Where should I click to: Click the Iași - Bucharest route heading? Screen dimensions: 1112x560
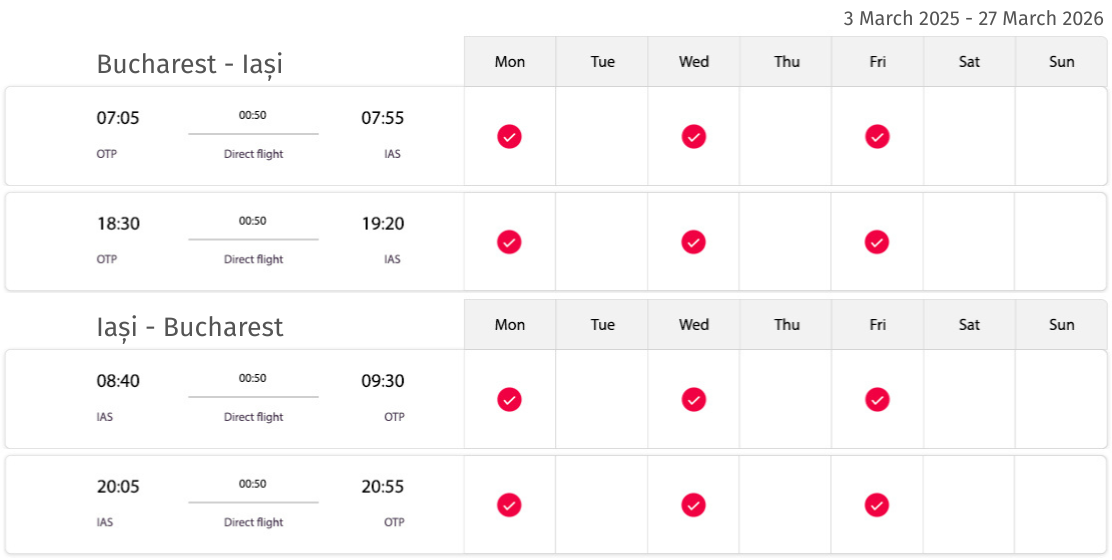[189, 327]
